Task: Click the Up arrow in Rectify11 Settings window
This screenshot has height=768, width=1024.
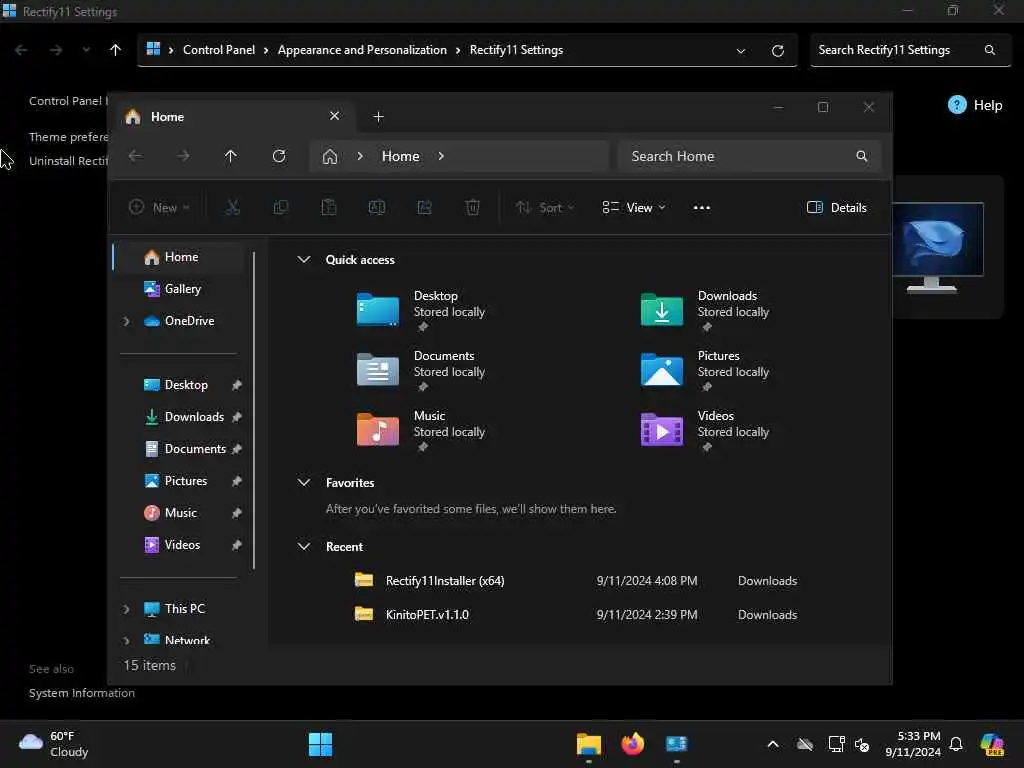Action: pyautogui.click(x=116, y=50)
